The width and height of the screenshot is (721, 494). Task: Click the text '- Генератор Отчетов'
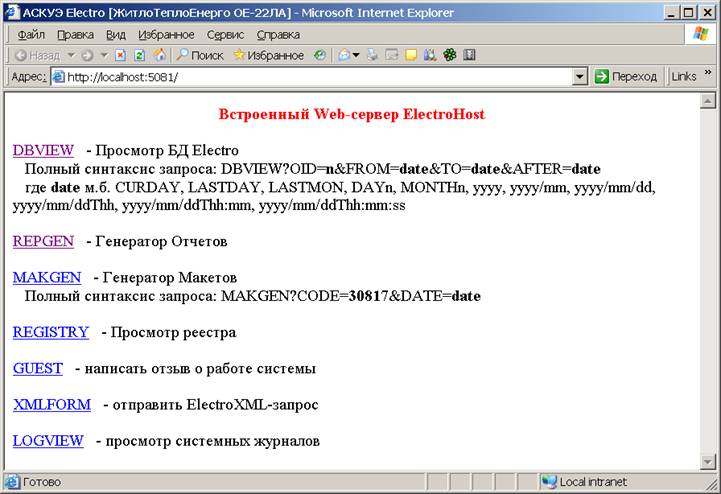coord(157,241)
